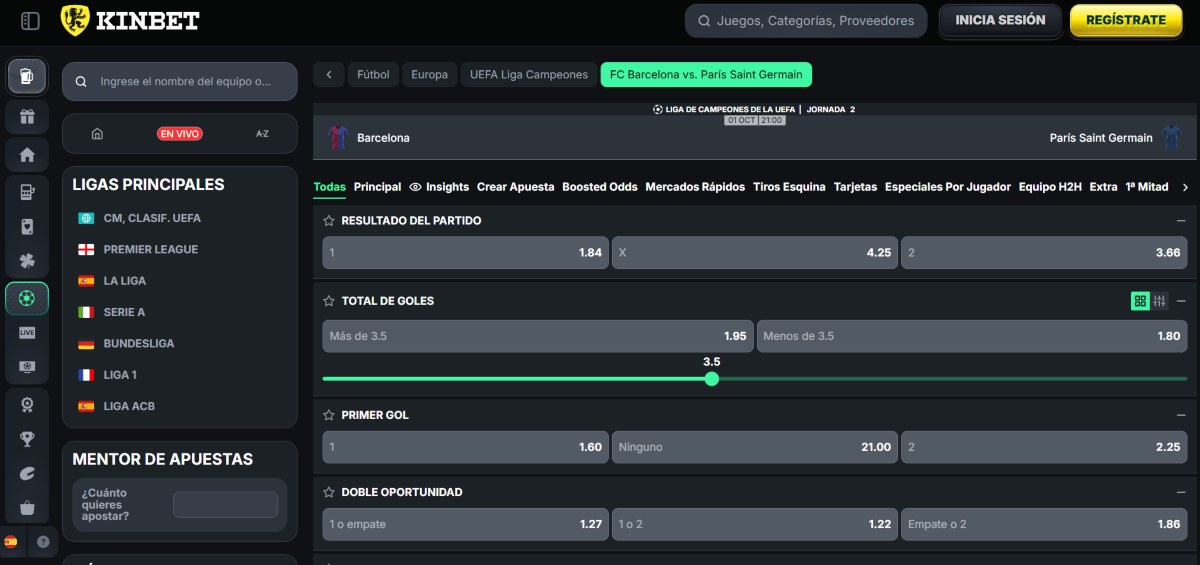
Task: Switch to the Boosted Odds tab
Action: tap(599, 187)
